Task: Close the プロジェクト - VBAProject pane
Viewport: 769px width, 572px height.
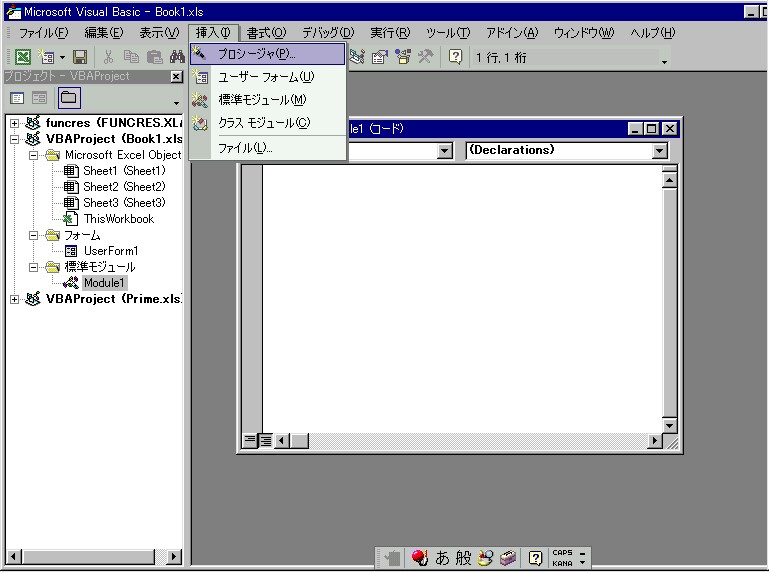Action: tap(177, 77)
